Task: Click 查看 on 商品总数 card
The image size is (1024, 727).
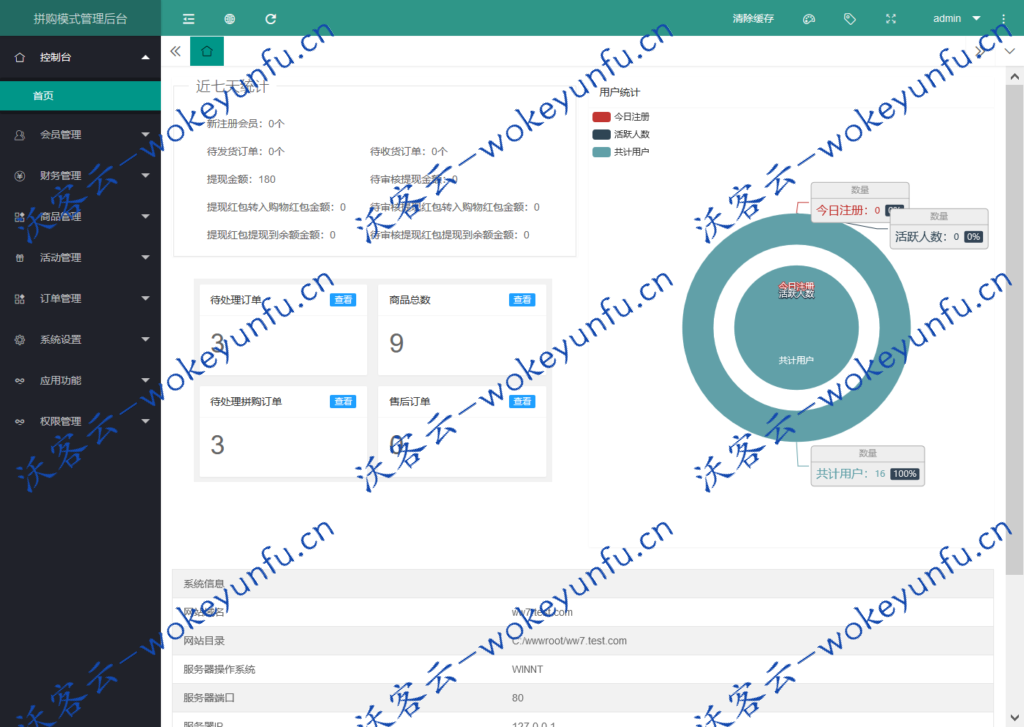Action: click(x=522, y=300)
